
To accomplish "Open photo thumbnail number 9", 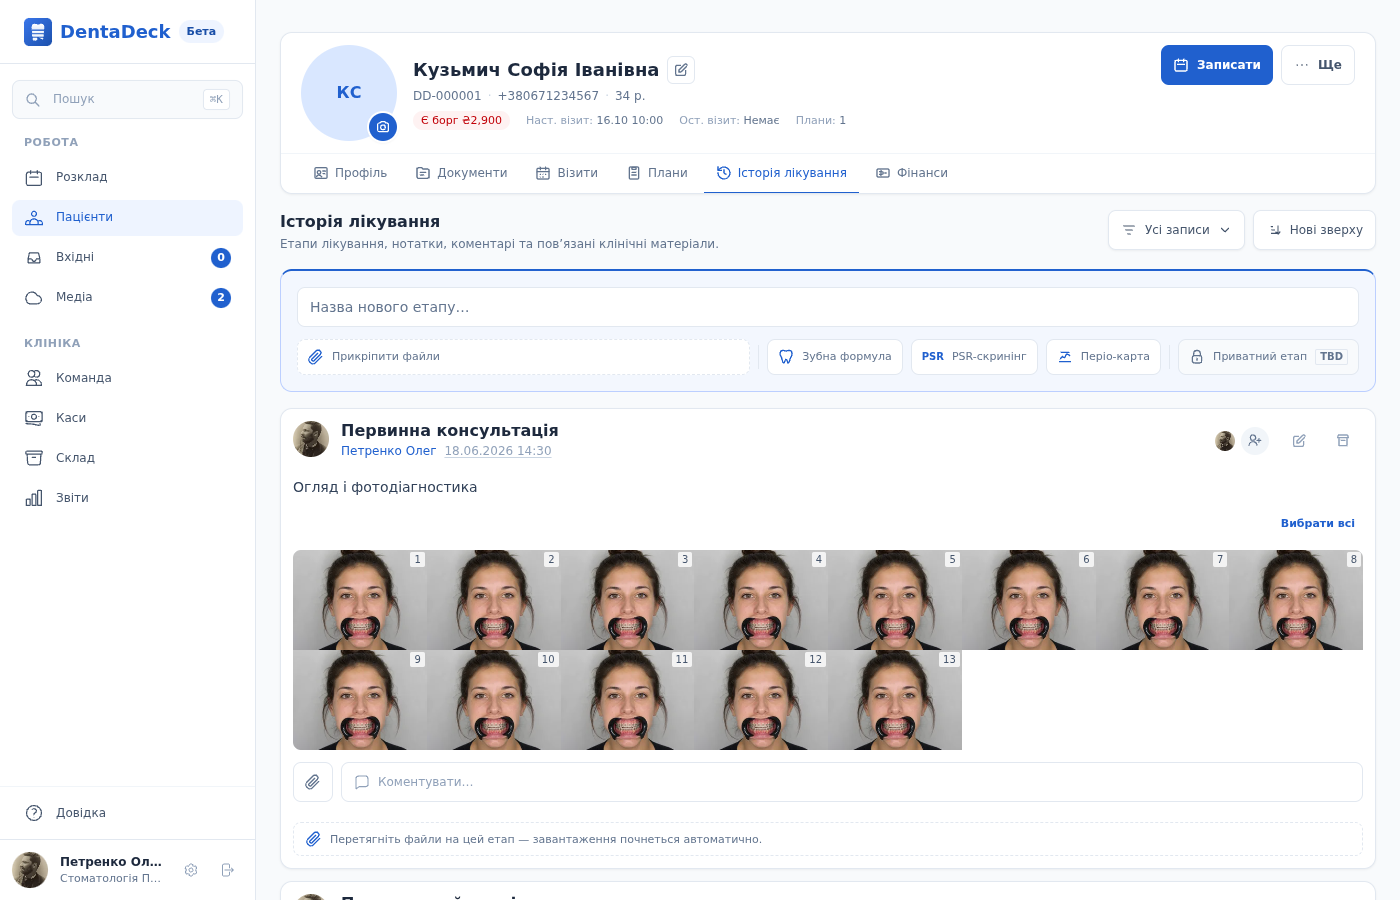I will click(x=360, y=700).
